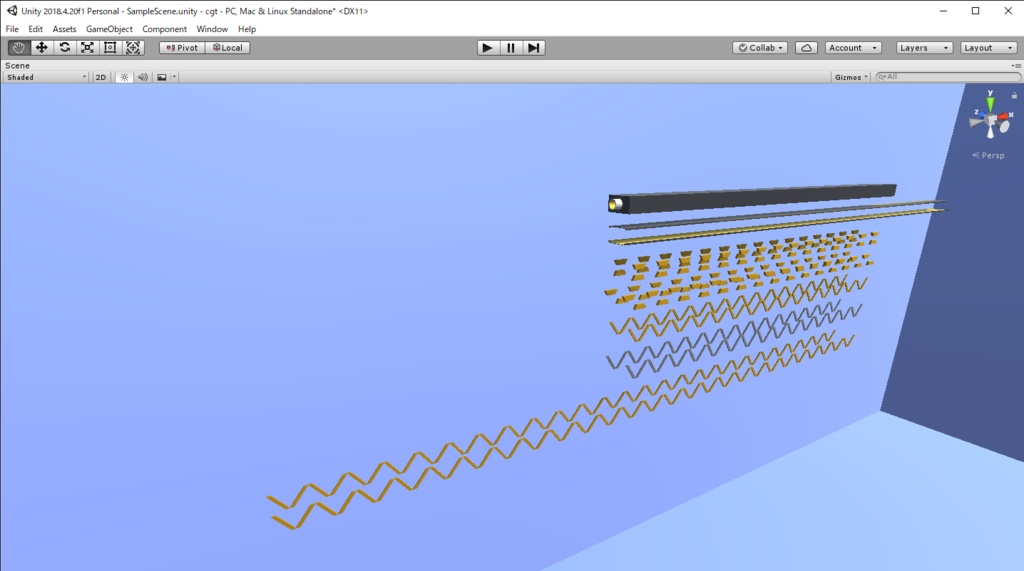Image resolution: width=1024 pixels, height=571 pixels.
Task: Select the Rect transform tool
Action: [x=110, y=48]
